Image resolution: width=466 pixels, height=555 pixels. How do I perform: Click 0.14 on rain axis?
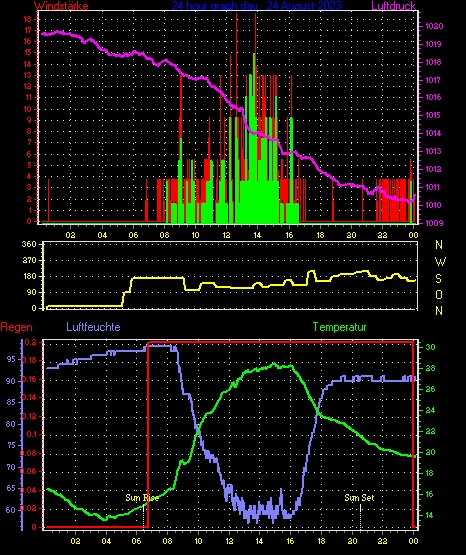[29, 397]
